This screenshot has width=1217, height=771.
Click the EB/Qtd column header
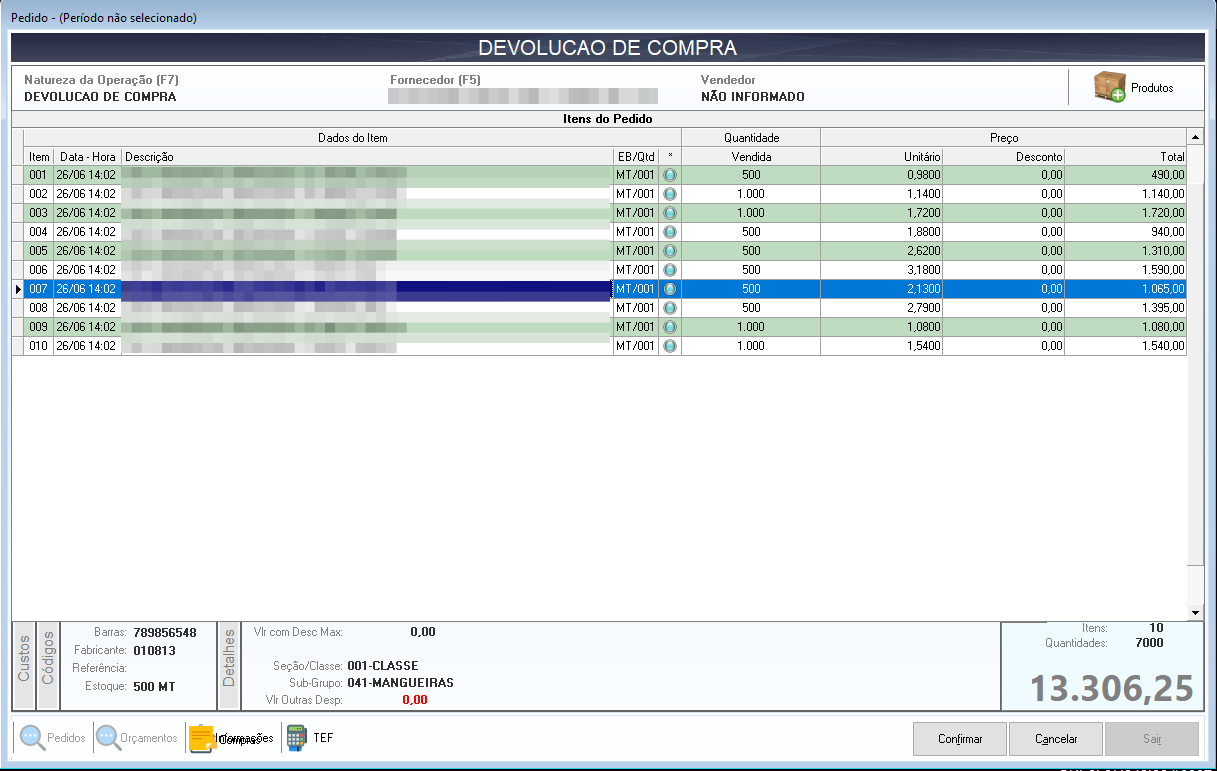636,157
